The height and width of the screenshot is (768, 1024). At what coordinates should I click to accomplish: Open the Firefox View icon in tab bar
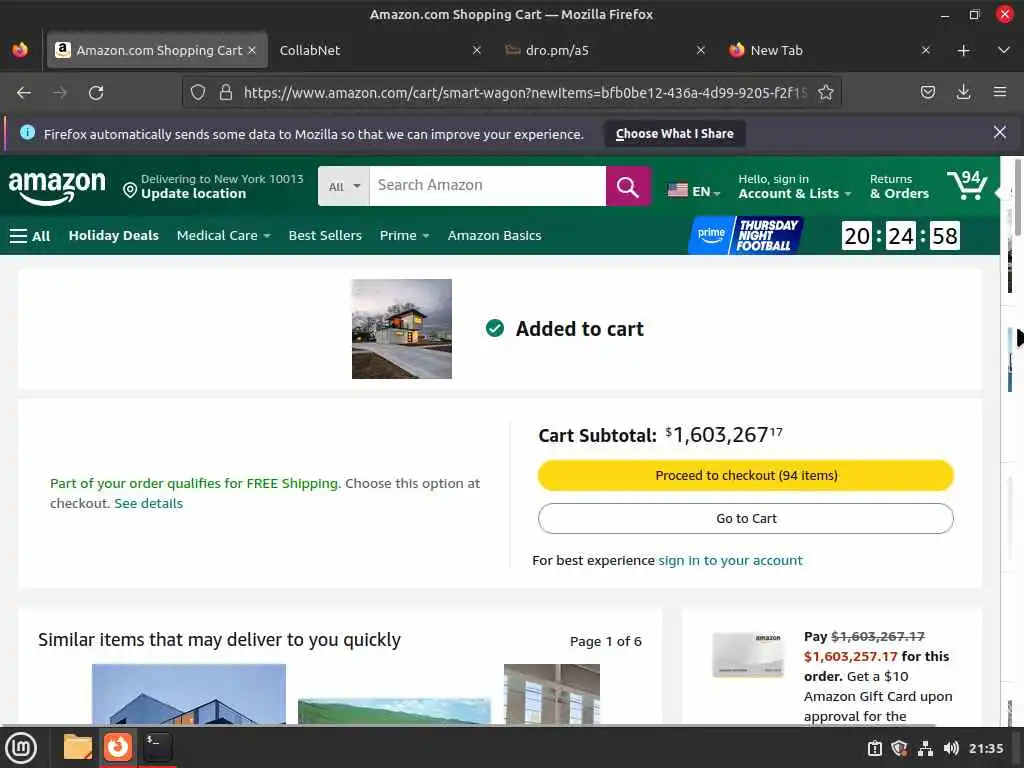click(20, 50)
